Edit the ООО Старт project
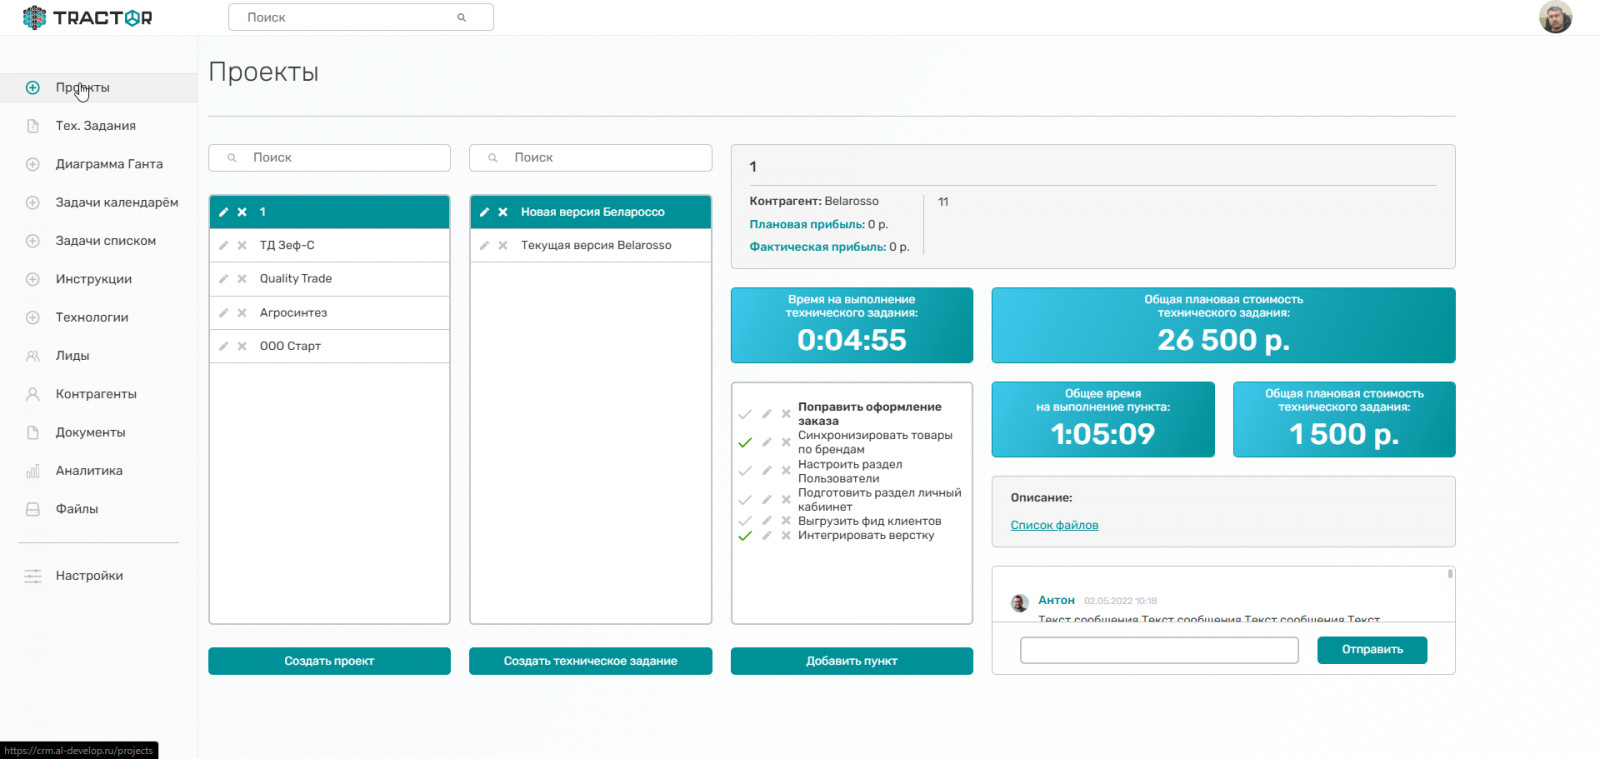Image resolution: width=1600 pixels, height=759 pixels. click(224, 346)
